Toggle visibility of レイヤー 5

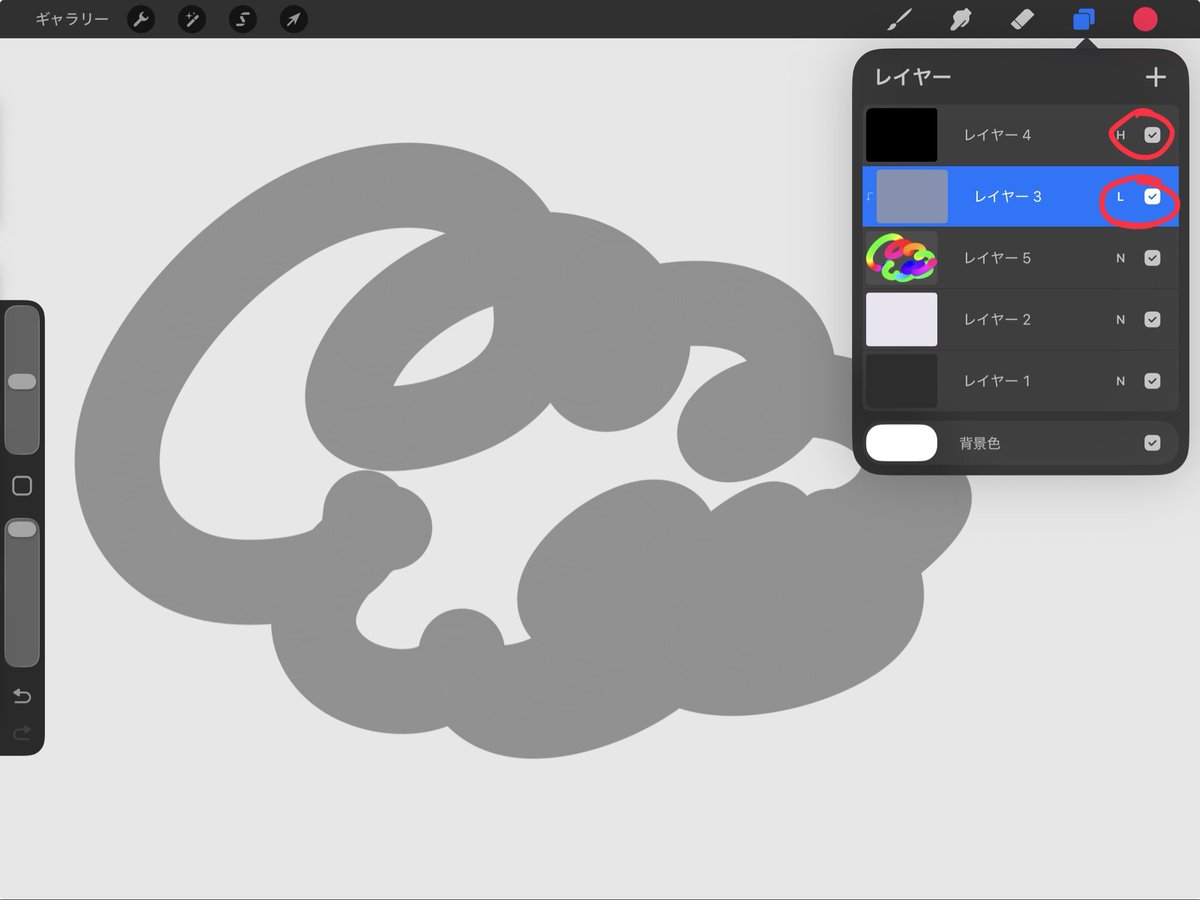pos(1152,258)
